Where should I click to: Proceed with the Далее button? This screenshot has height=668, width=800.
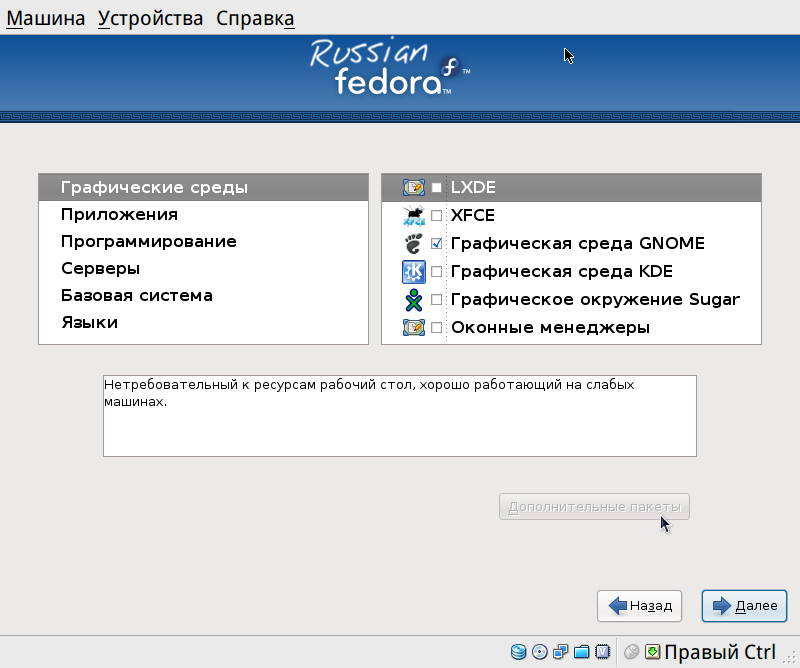(x=744, y=606)
